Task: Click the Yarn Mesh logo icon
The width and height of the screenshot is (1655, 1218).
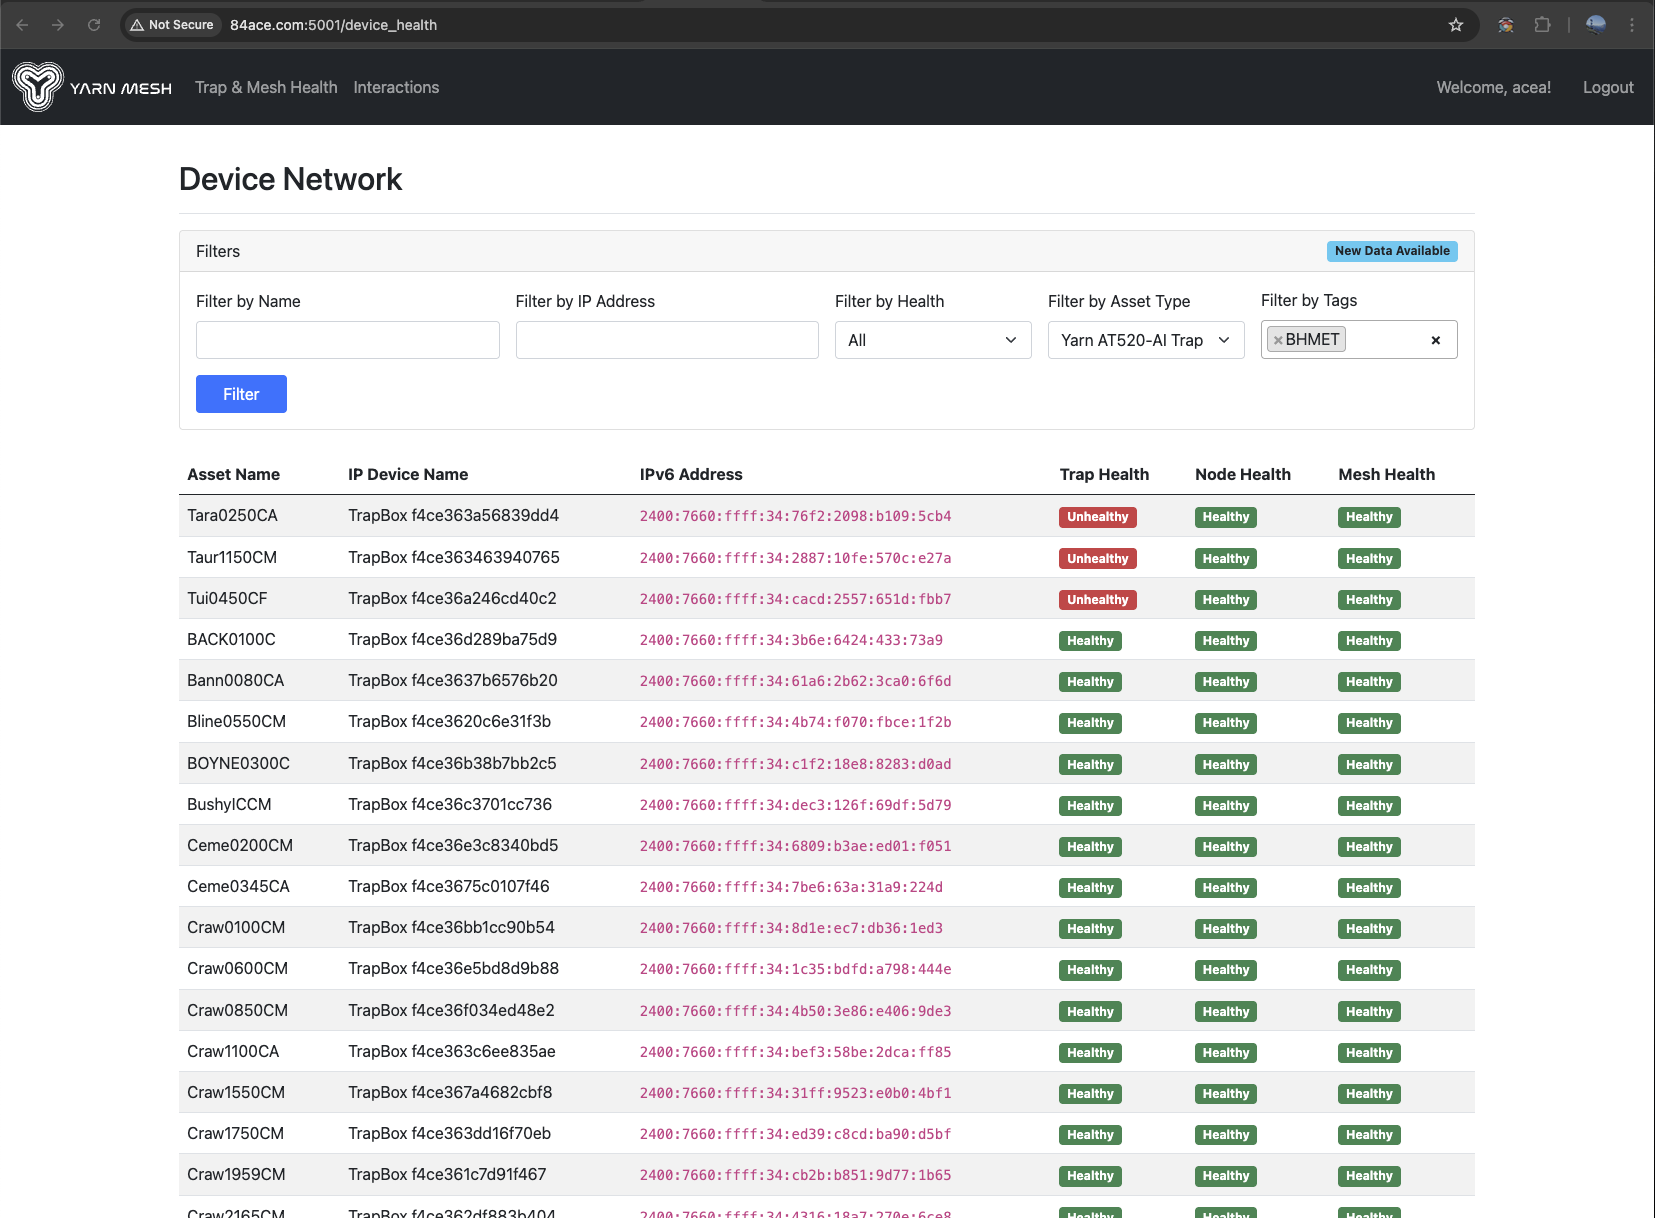Action: (x=38, y=87)
